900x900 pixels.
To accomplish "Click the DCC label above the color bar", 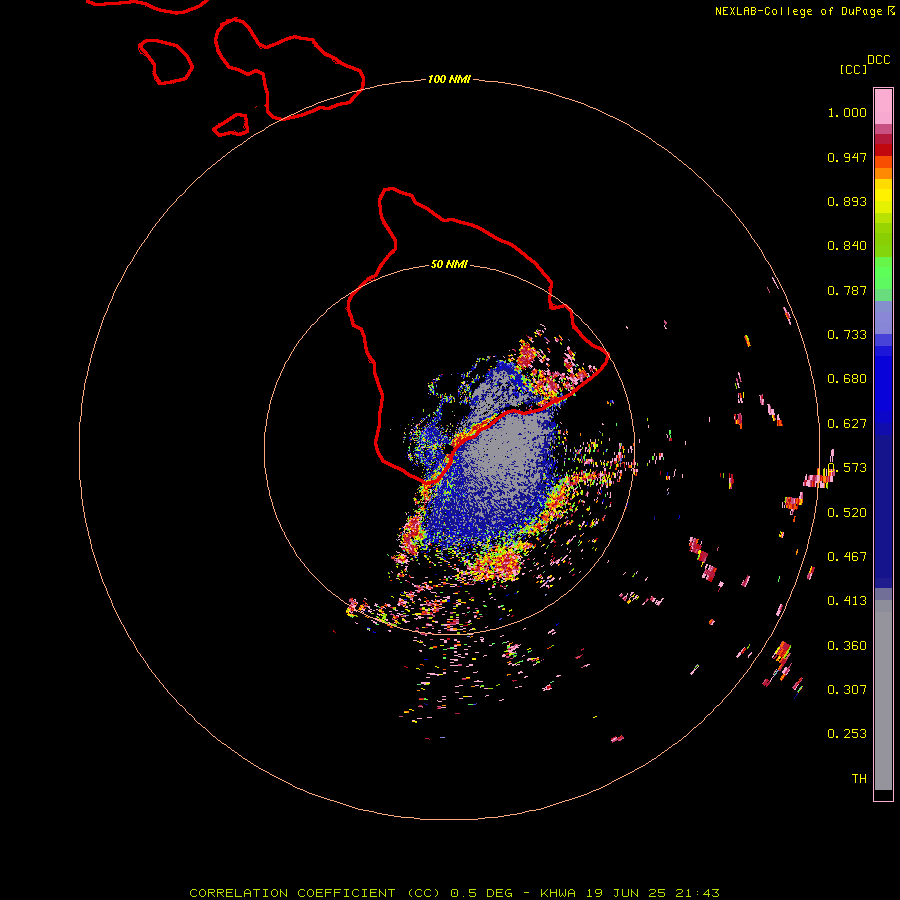I will coord(879,60).
